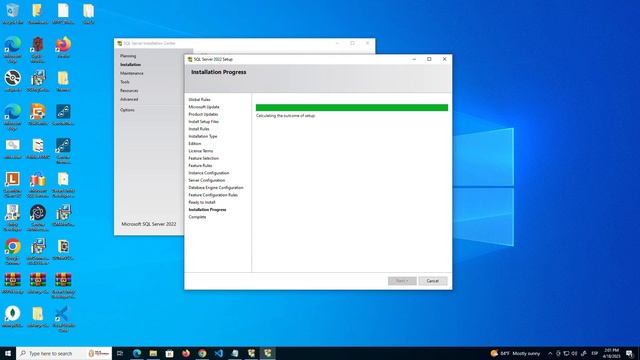Open Visual Studio Code from the taskbar
This screenshot has width=640, height=360.
(x=218, y=353)
